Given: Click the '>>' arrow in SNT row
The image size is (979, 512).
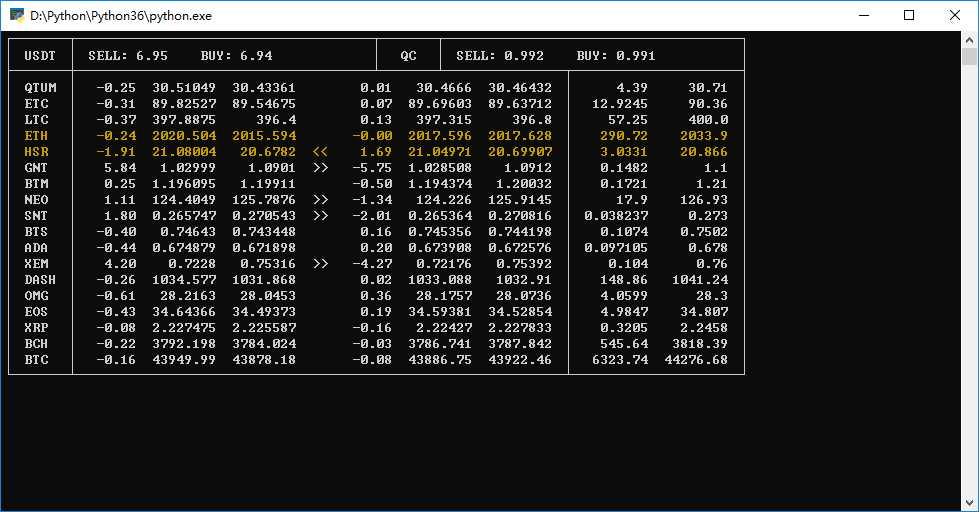Looking at the screenshot, I should [x=320, y=215].
